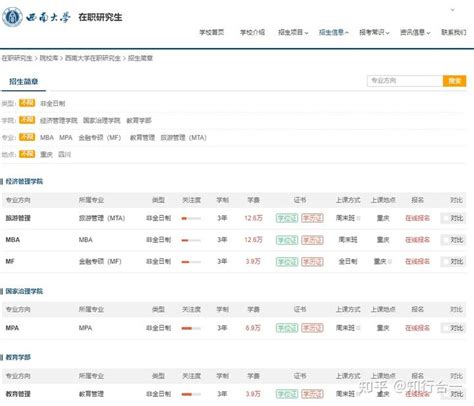Screen dimensions: 474x406
Task: Click 关注度 bar in MBA row
Action: coord(191,240)
